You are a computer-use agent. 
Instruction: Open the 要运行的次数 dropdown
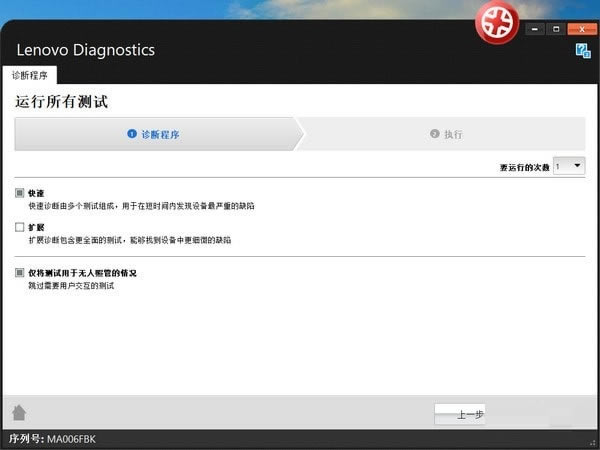pyautogui.click(x=569, y=166)
